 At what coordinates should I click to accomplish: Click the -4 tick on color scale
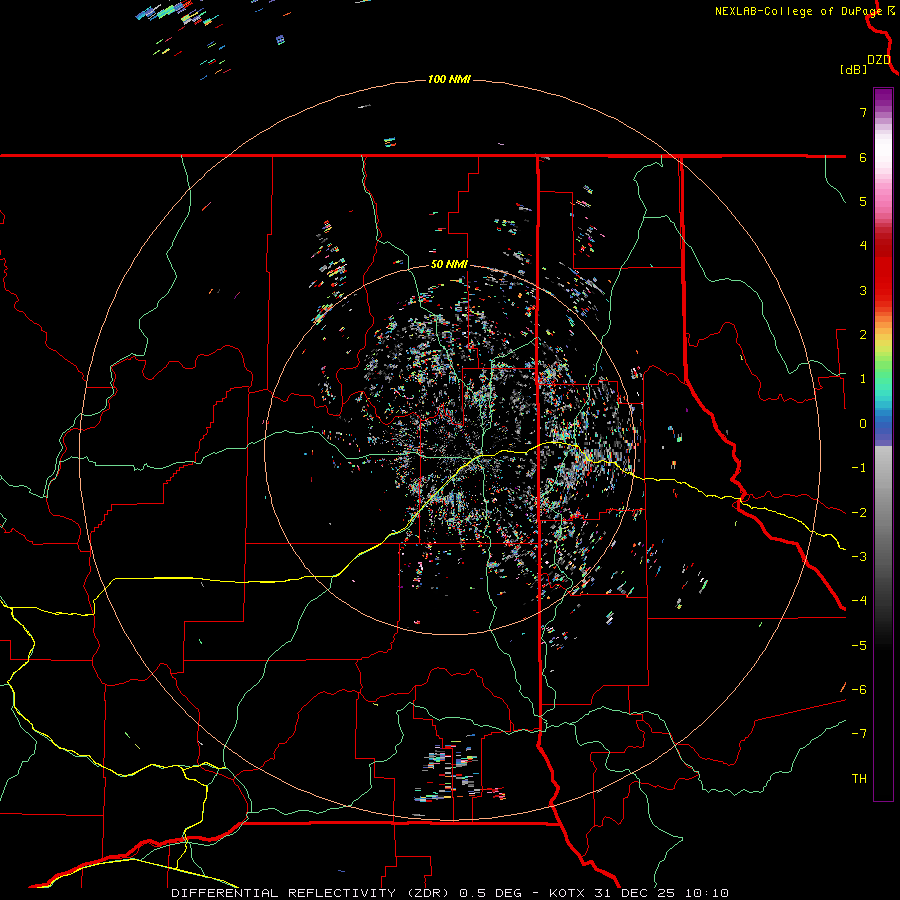pyautogui.click(x=859, y=601)
